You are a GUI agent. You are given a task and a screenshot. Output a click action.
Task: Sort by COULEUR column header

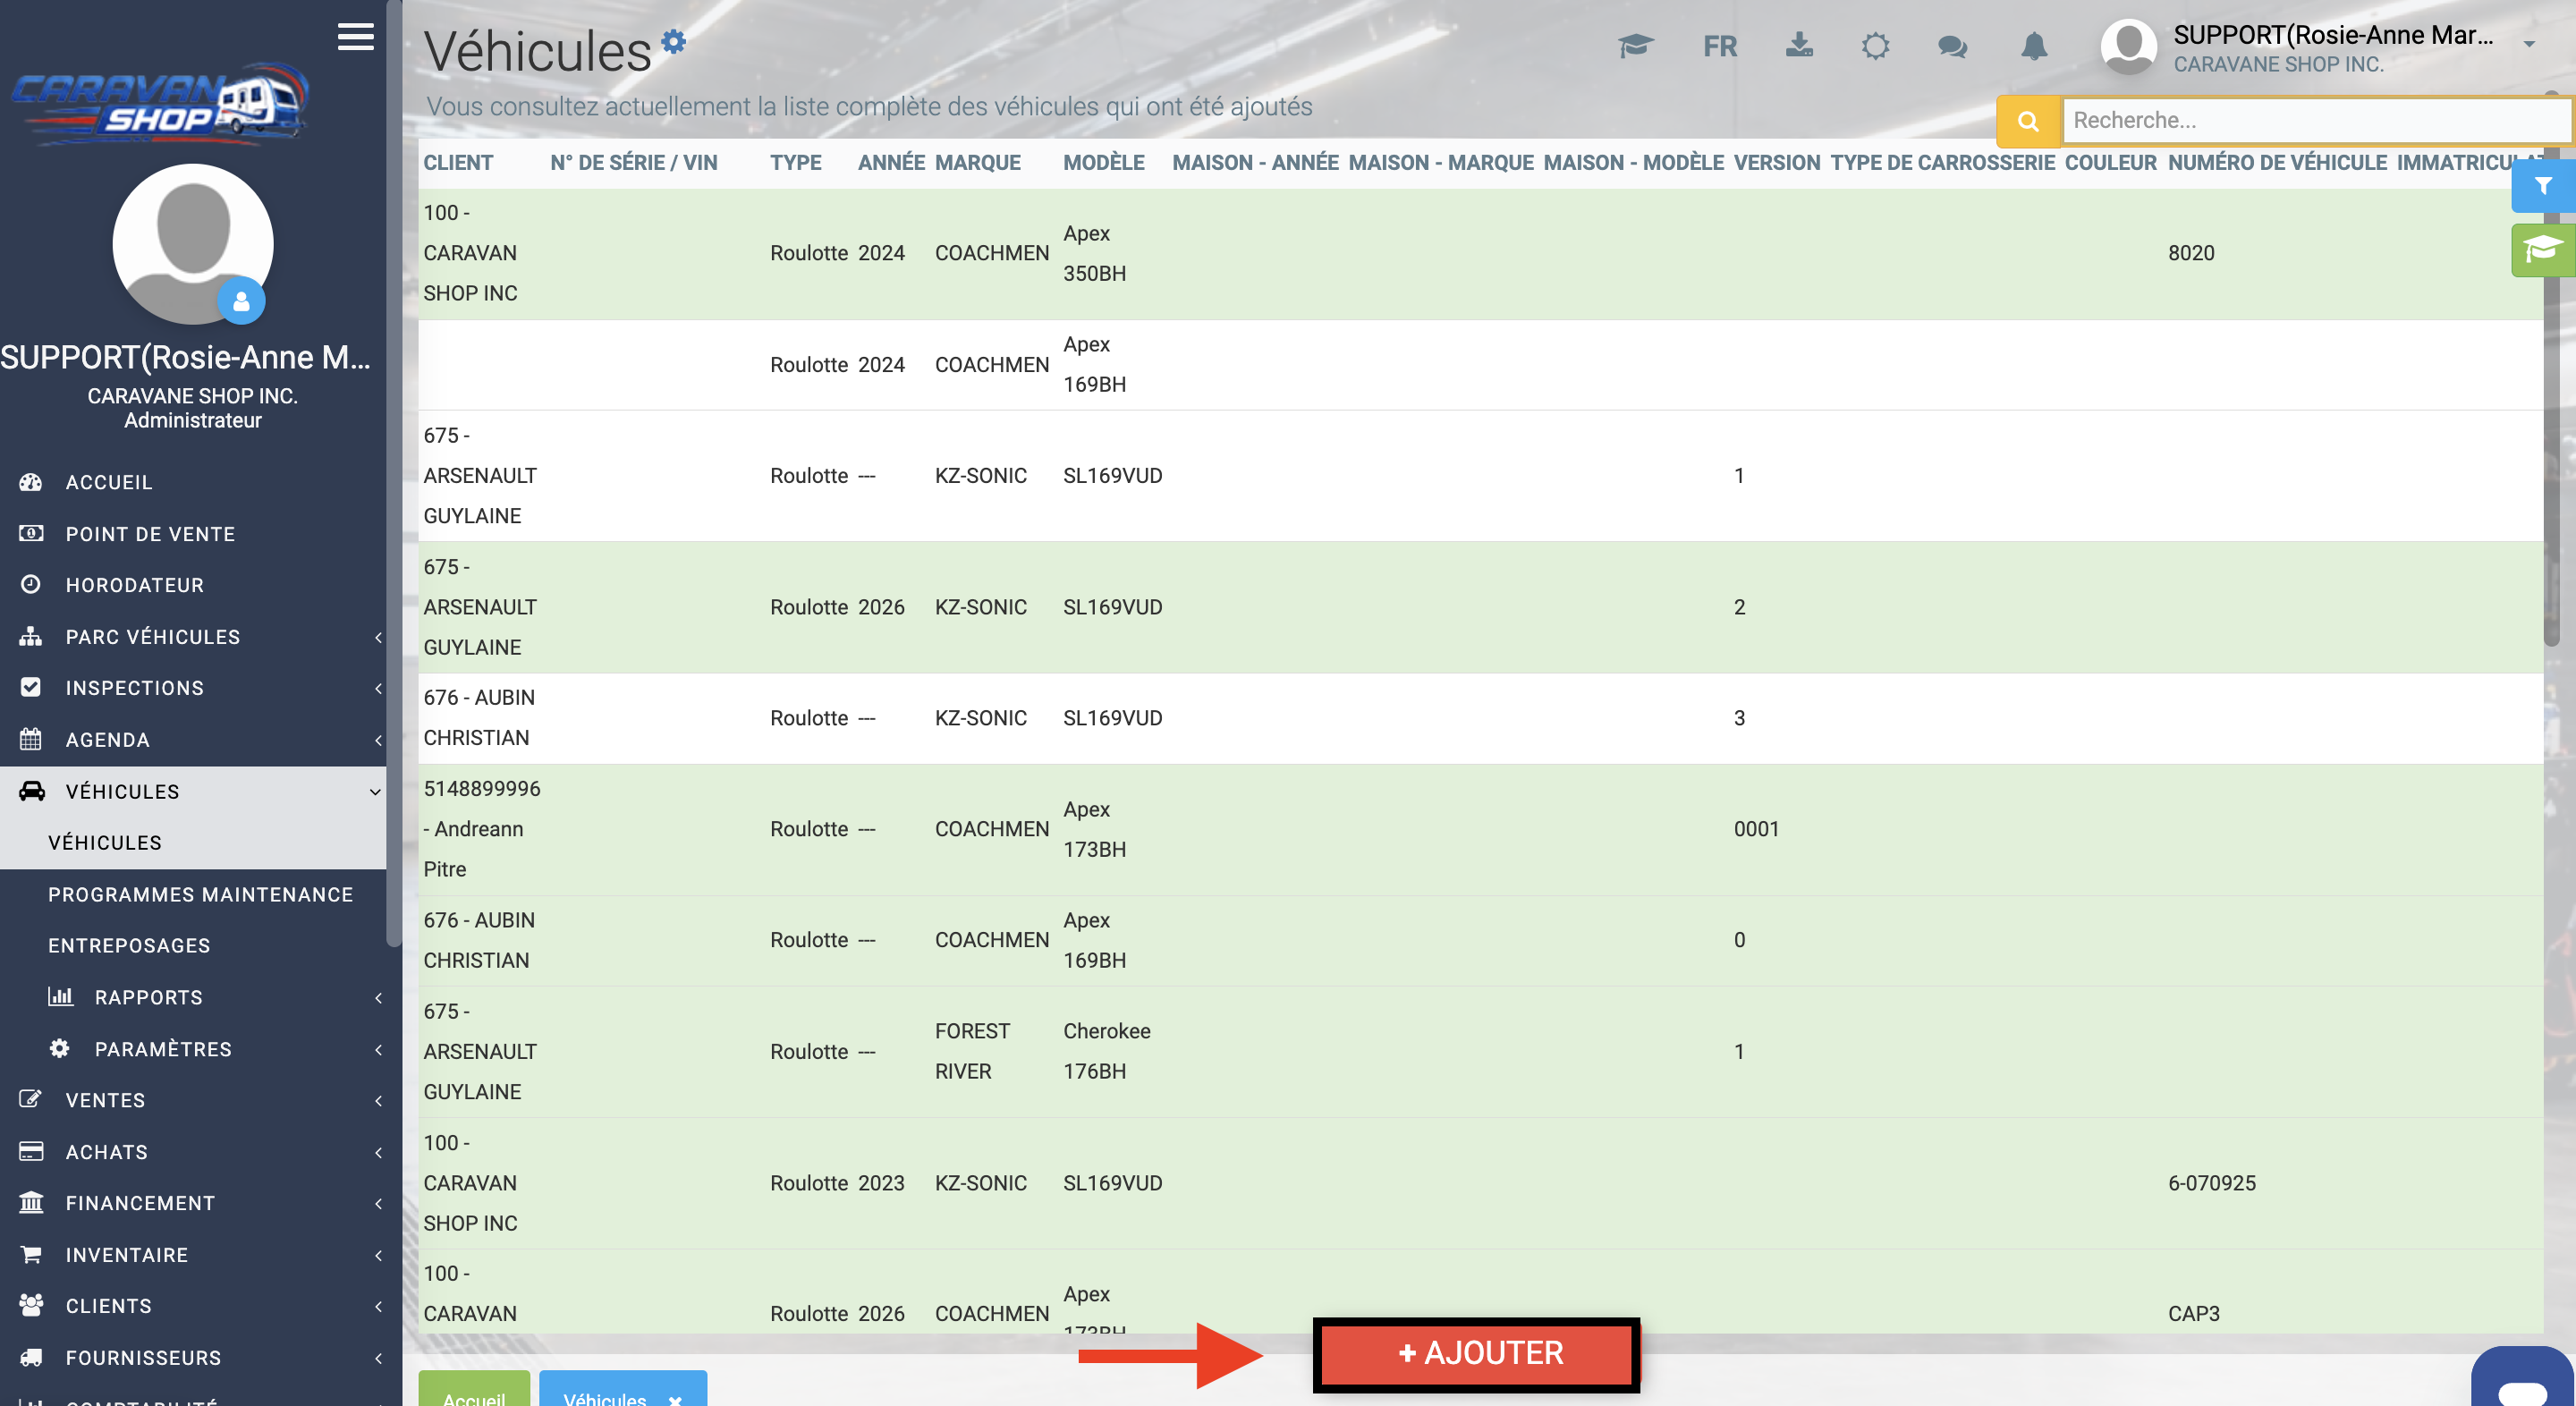click(x=2111, y=163)
